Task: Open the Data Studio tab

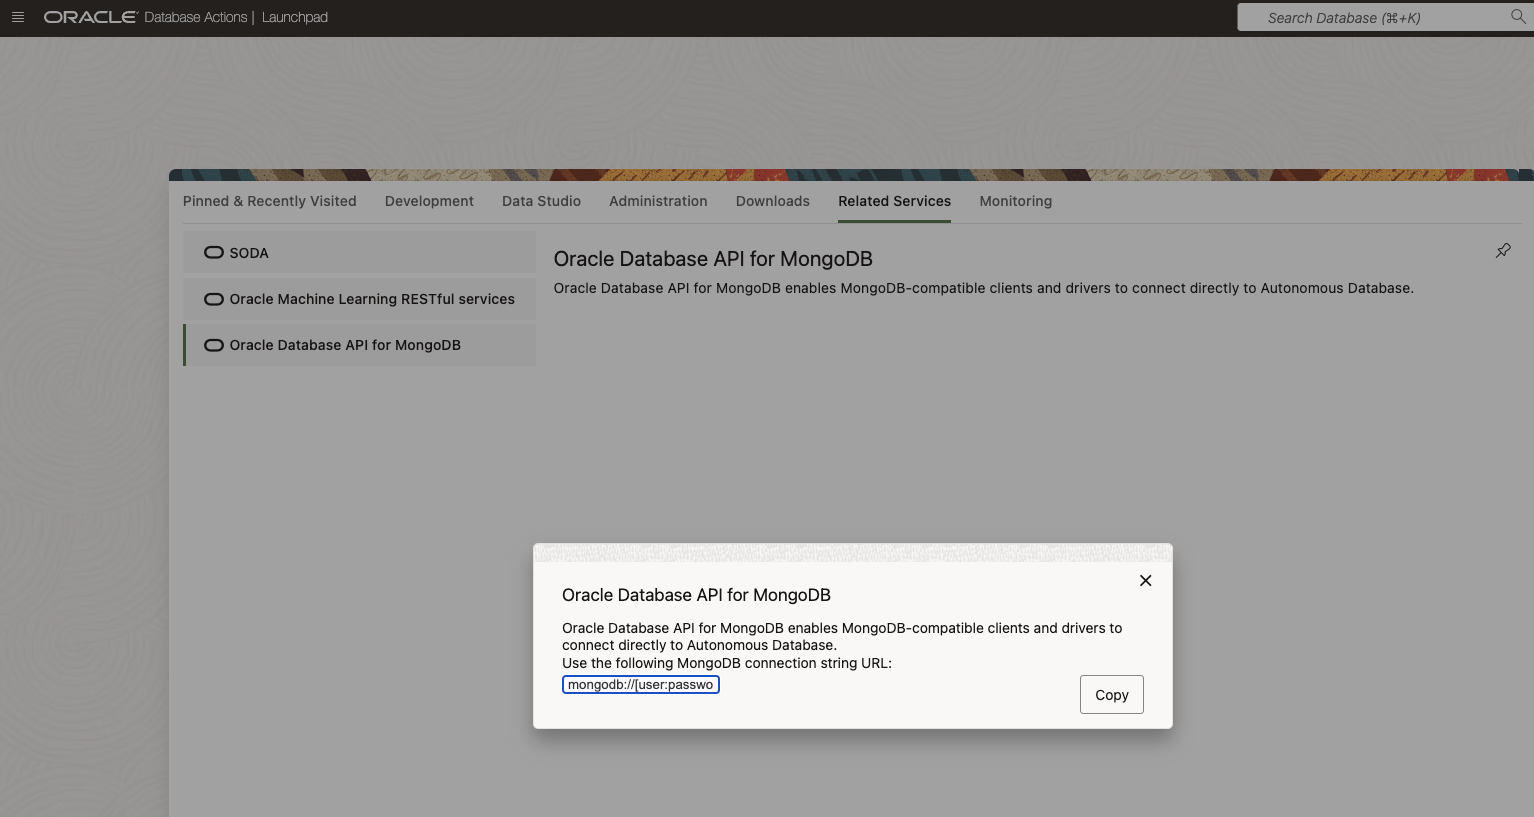Action: [541, 201]
